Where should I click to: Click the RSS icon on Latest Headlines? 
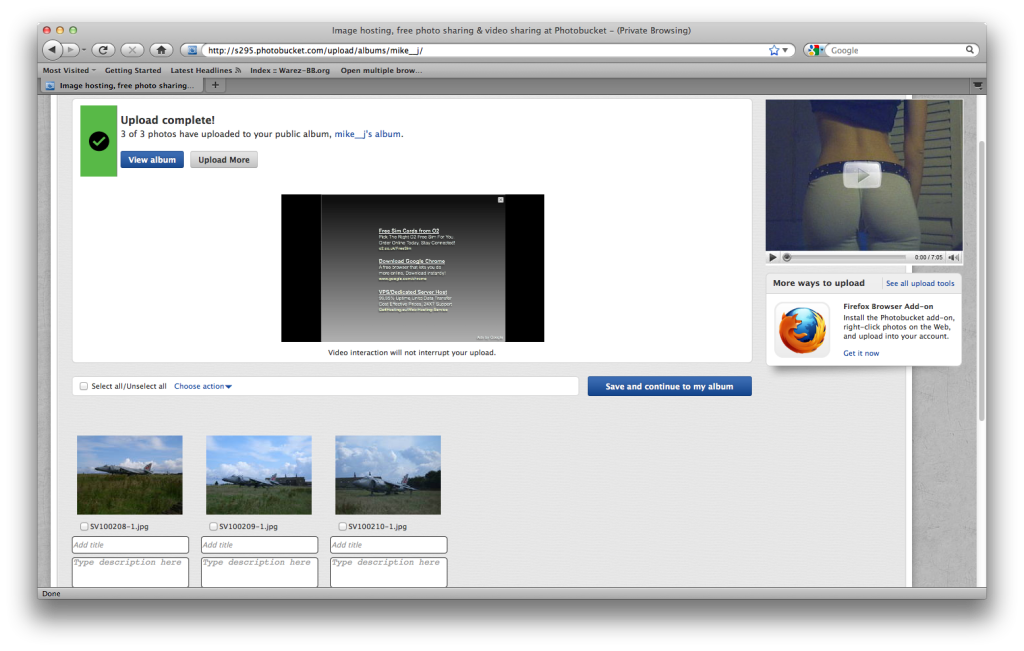238,70
